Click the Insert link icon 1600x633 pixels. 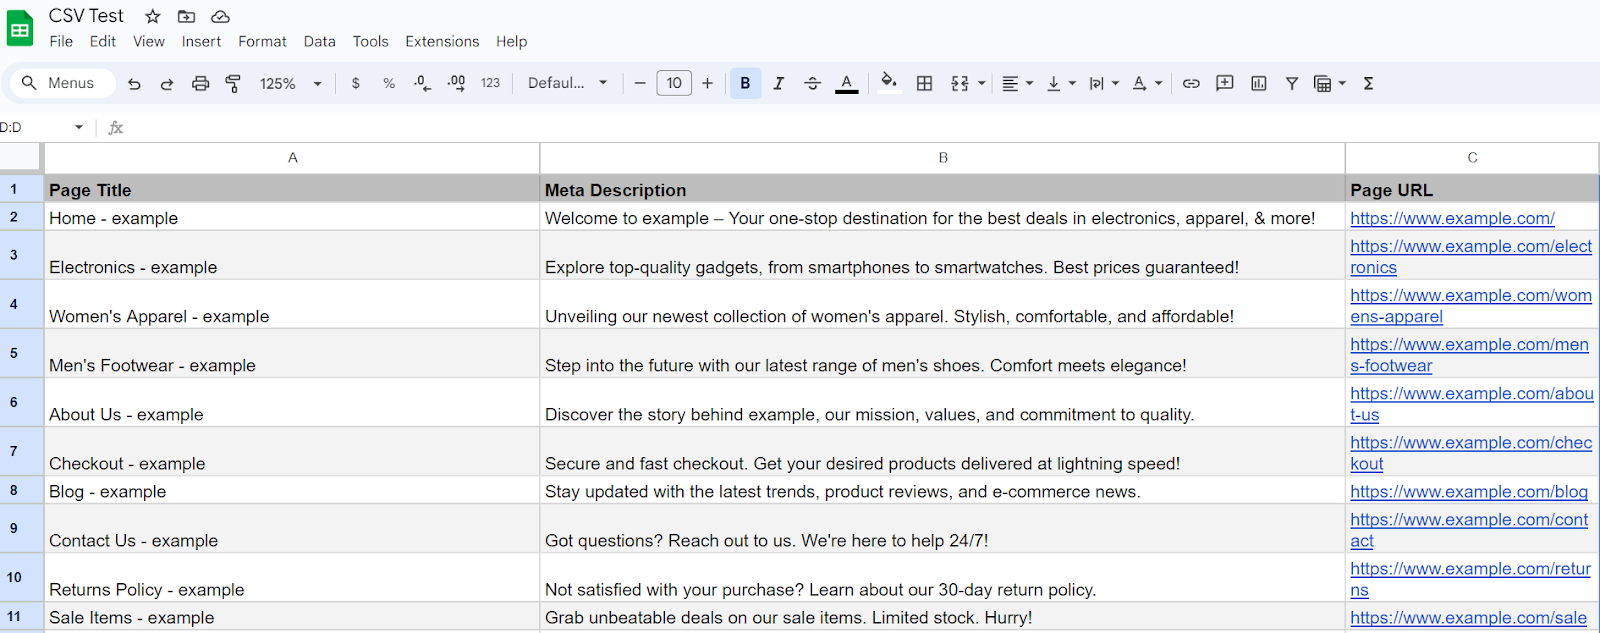pos(1191,84)
